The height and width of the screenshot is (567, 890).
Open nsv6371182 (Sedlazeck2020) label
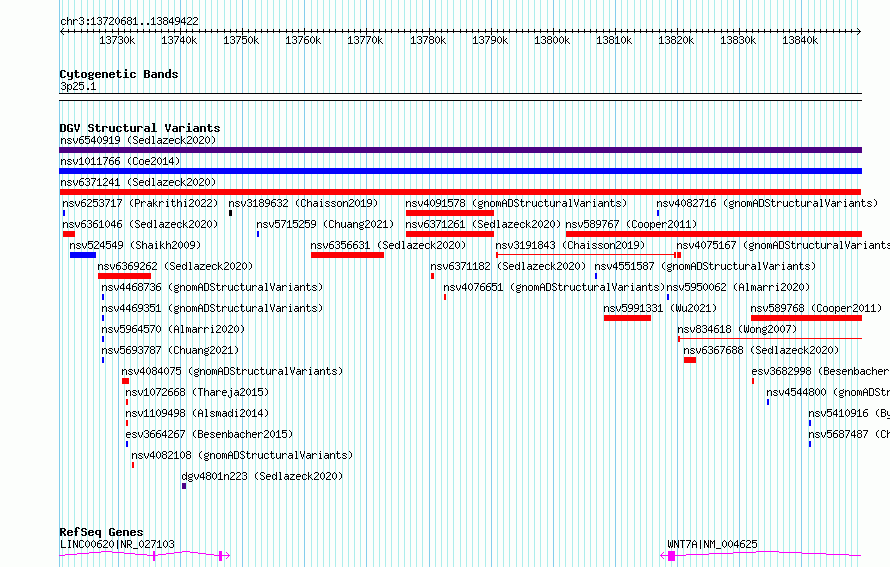point(508,266)
